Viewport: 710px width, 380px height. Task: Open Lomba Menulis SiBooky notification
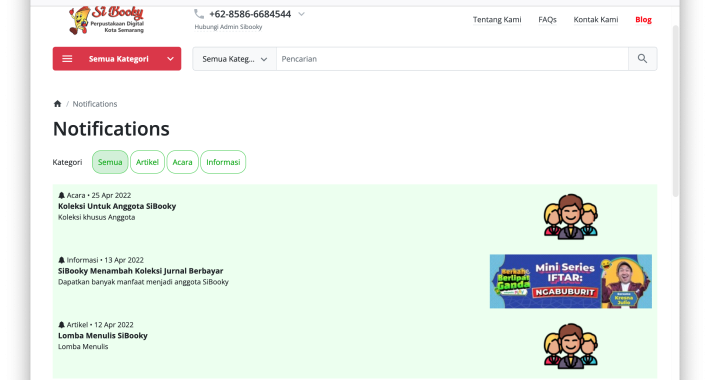[x=103, y=336]
